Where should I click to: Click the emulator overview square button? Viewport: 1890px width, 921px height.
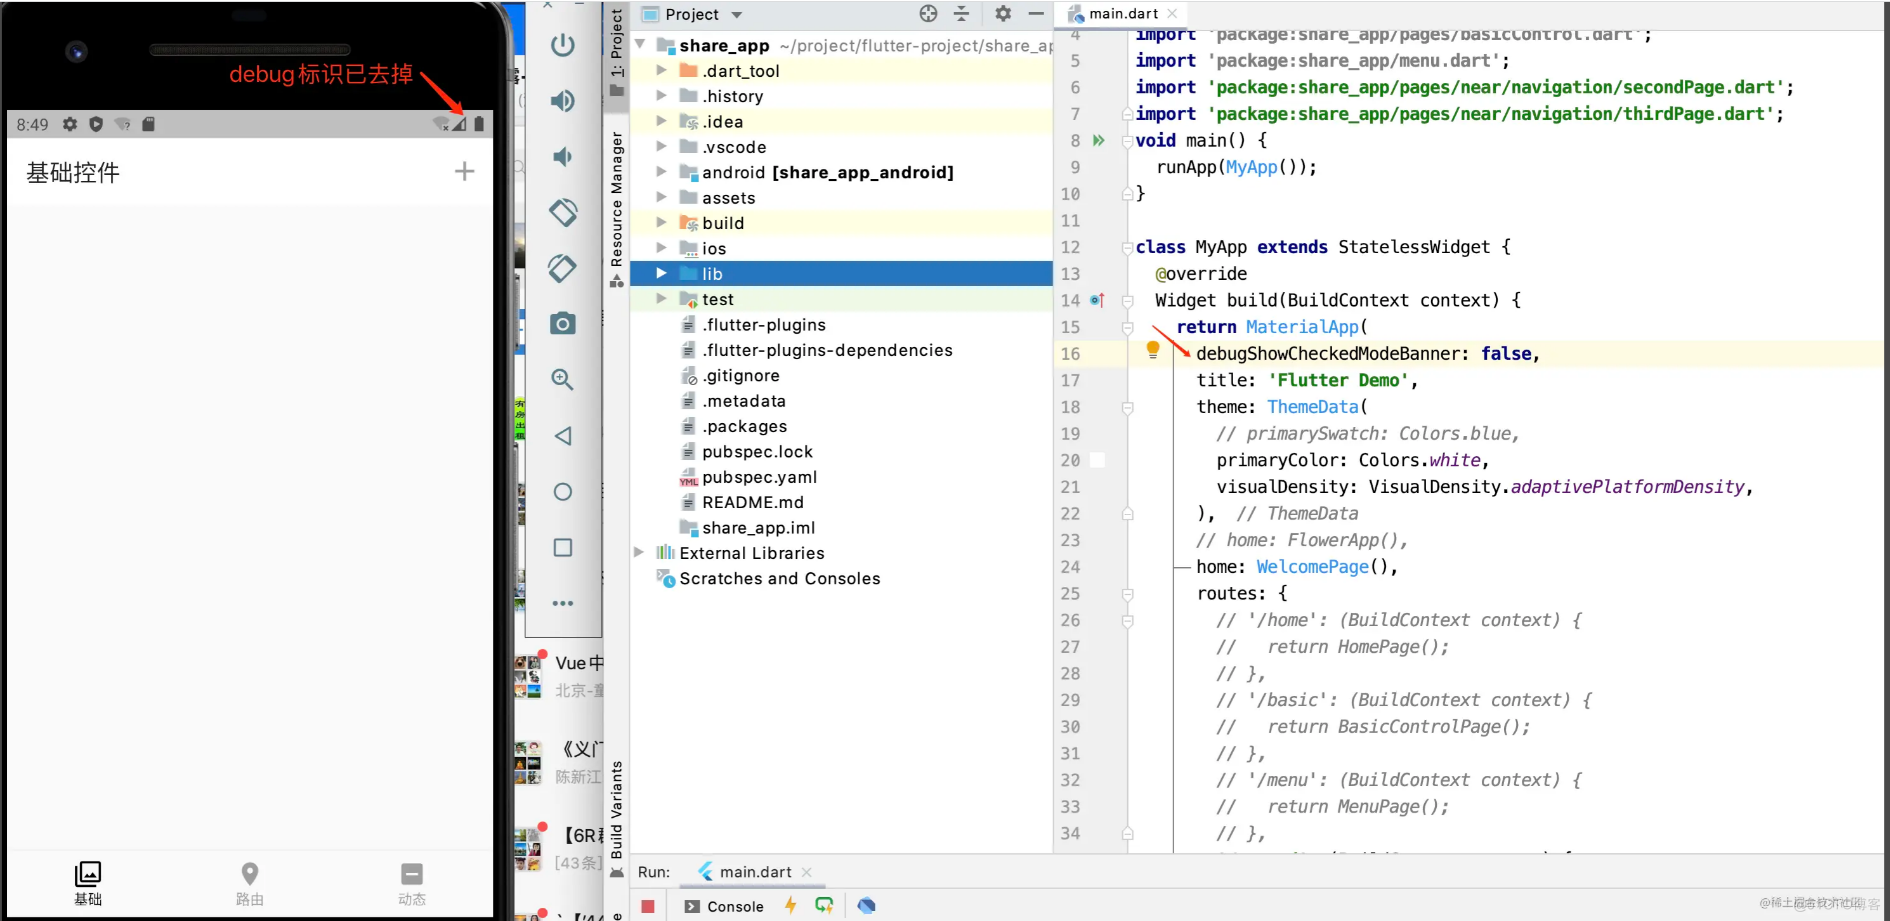pos(563,548)
